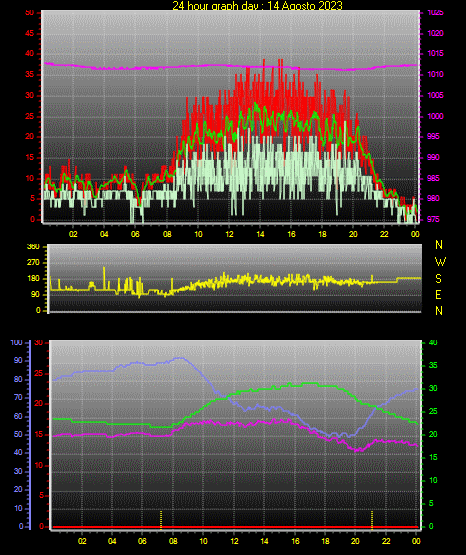Click the S compass label beside direction chart
The height and width of the screenshot is (555, 466).
(x=439, y=279)
